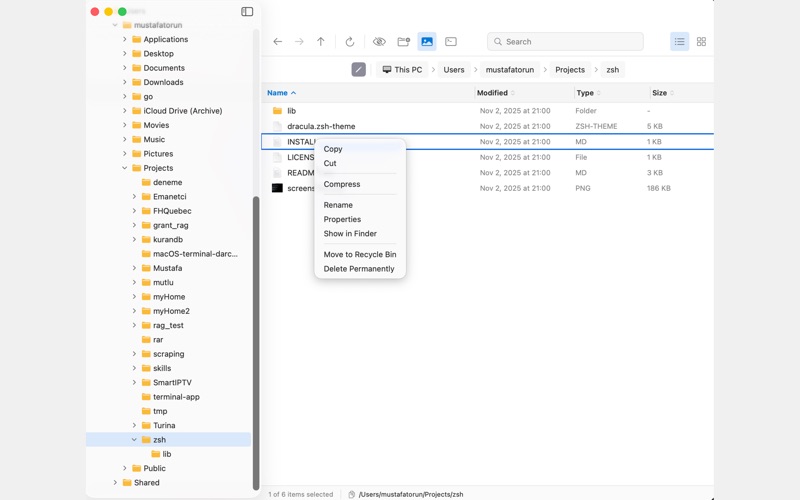
Task: Refresh the current folder listing
Action: pyautogui.click(x=349, y=42)
